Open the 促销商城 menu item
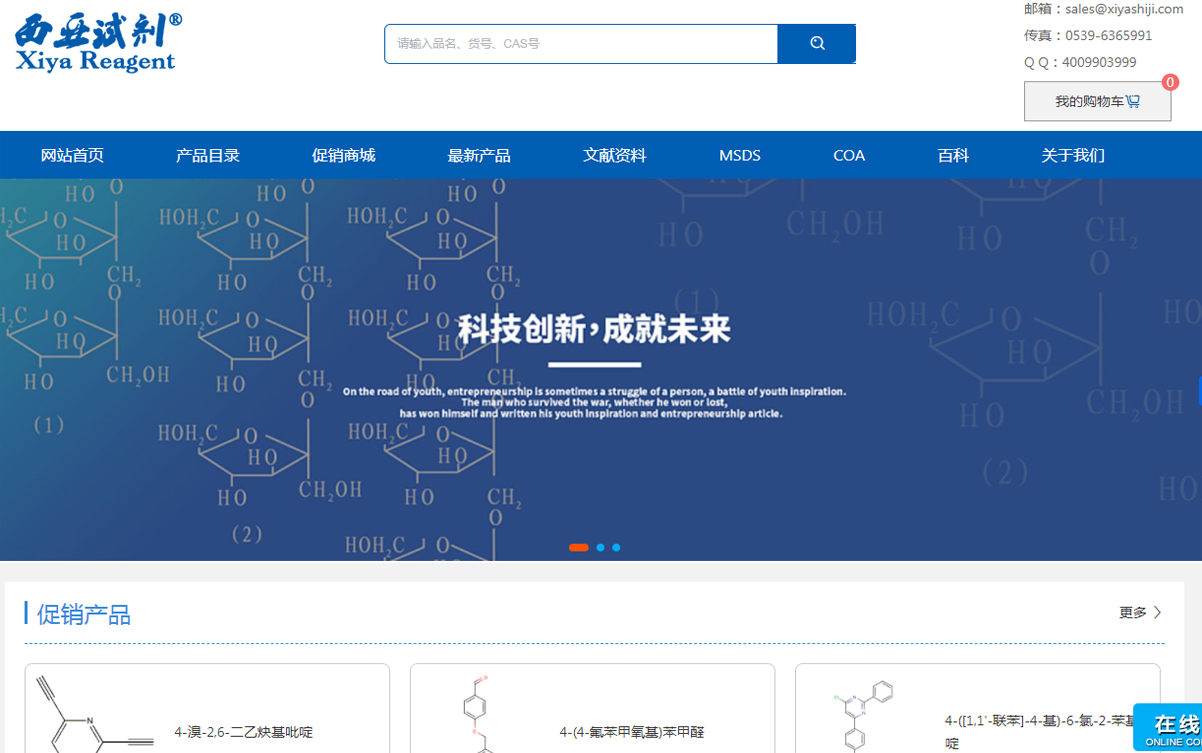Viewport: 1202px width, 753px height. click(x=343, y=156)
